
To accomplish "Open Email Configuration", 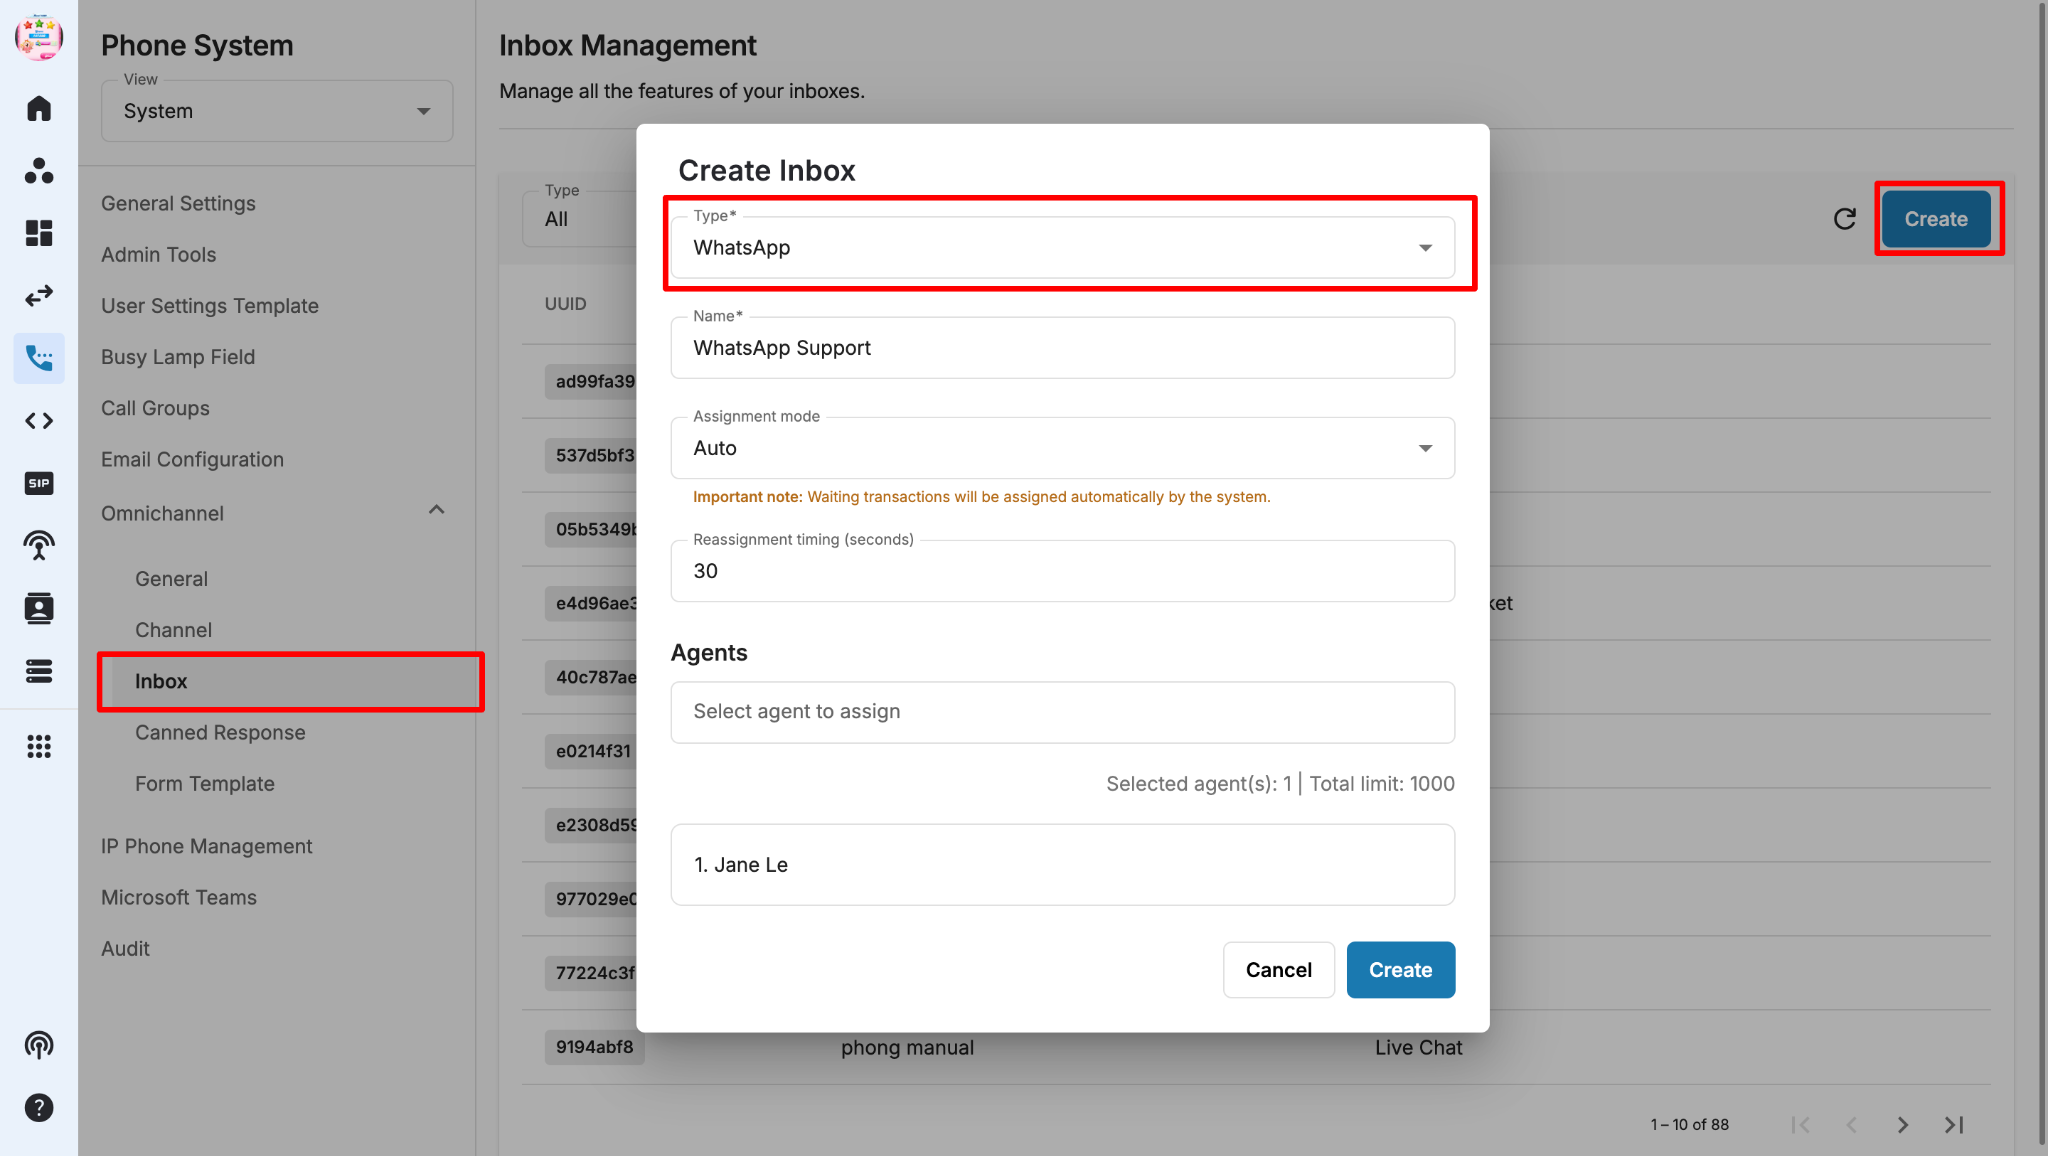I will click(x=192, y=459).
